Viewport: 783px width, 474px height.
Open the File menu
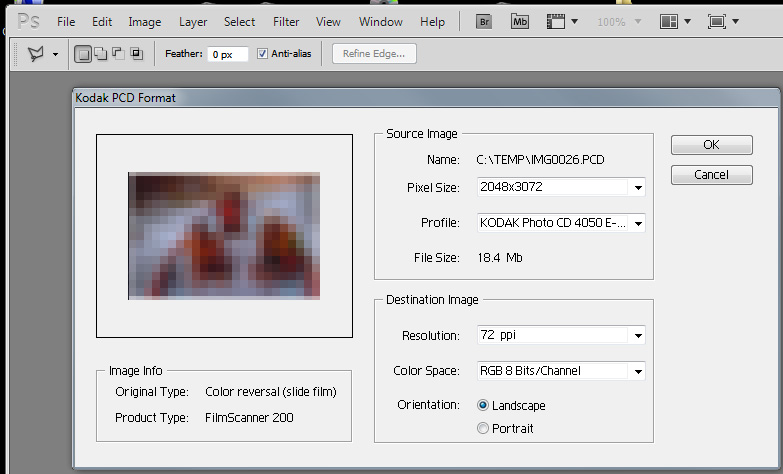pyautogui.click(x=66, y=22)
